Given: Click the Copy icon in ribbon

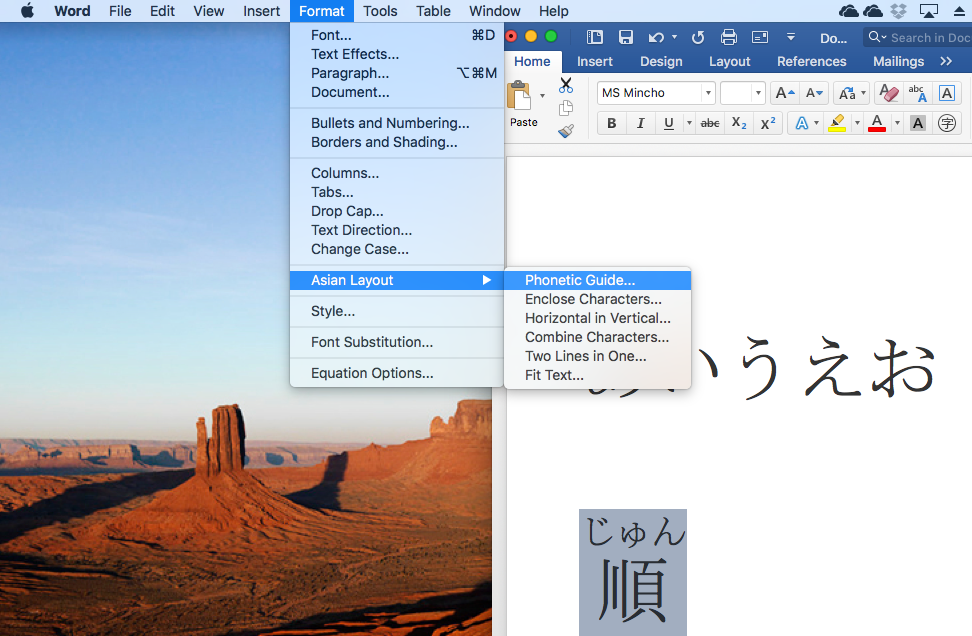Looking at the screenshot, I should (x=565, y=108).
